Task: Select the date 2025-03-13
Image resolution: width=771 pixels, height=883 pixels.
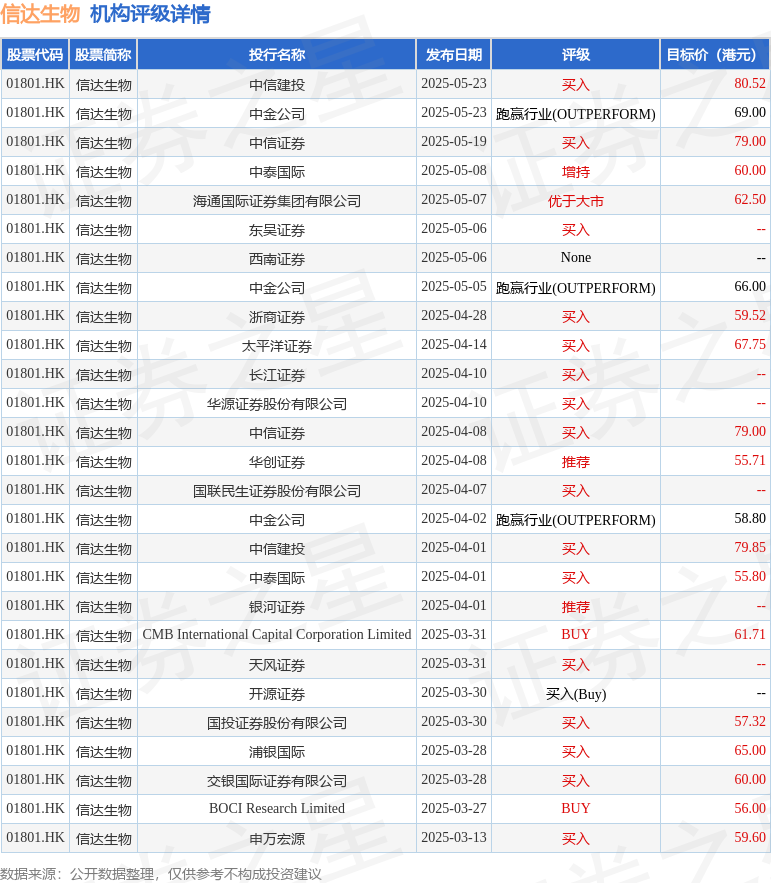Action: pyautogui.click(x=453, y=837)
